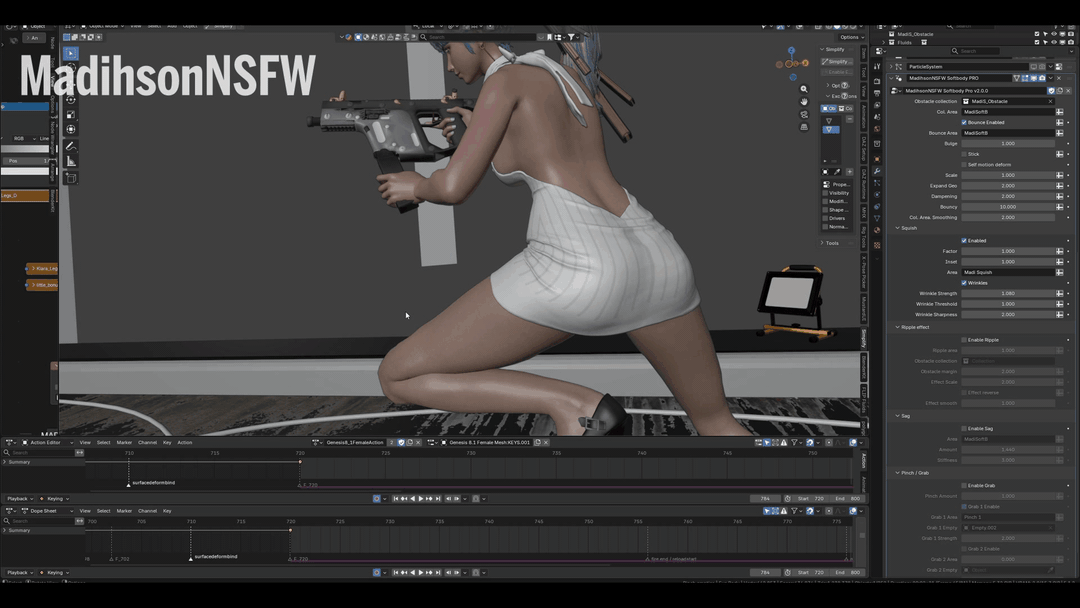Toggle edit mode display on Softbody PRO modifier
Screen dimensions: 1080x608
[1025, 78]
